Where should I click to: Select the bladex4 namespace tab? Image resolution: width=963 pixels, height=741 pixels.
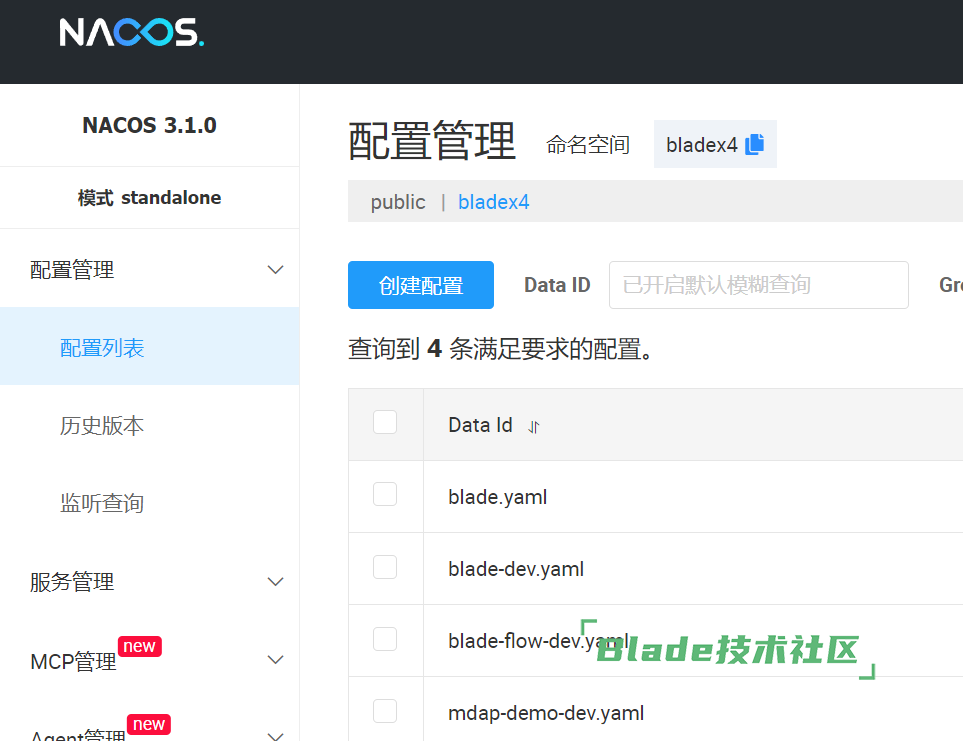click(493, 202)
